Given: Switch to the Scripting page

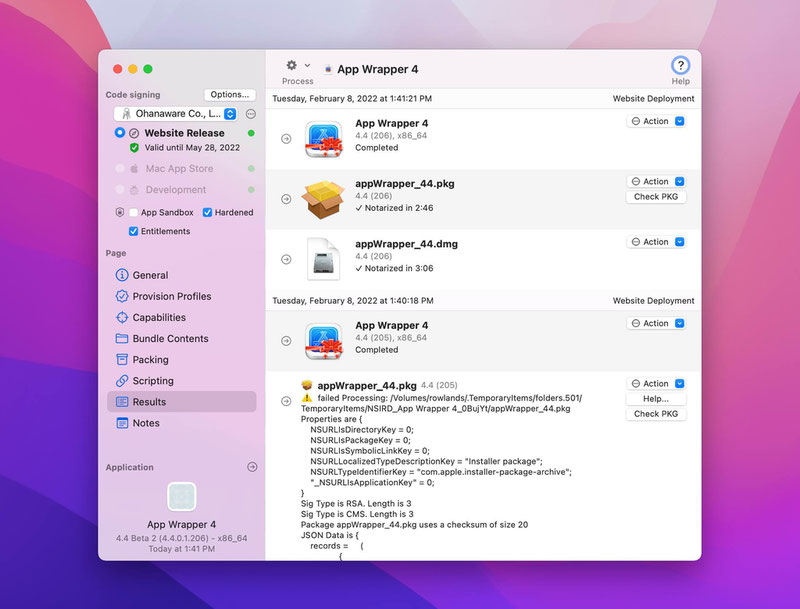Looking at the screenshot, I should (x=182, y=381).
